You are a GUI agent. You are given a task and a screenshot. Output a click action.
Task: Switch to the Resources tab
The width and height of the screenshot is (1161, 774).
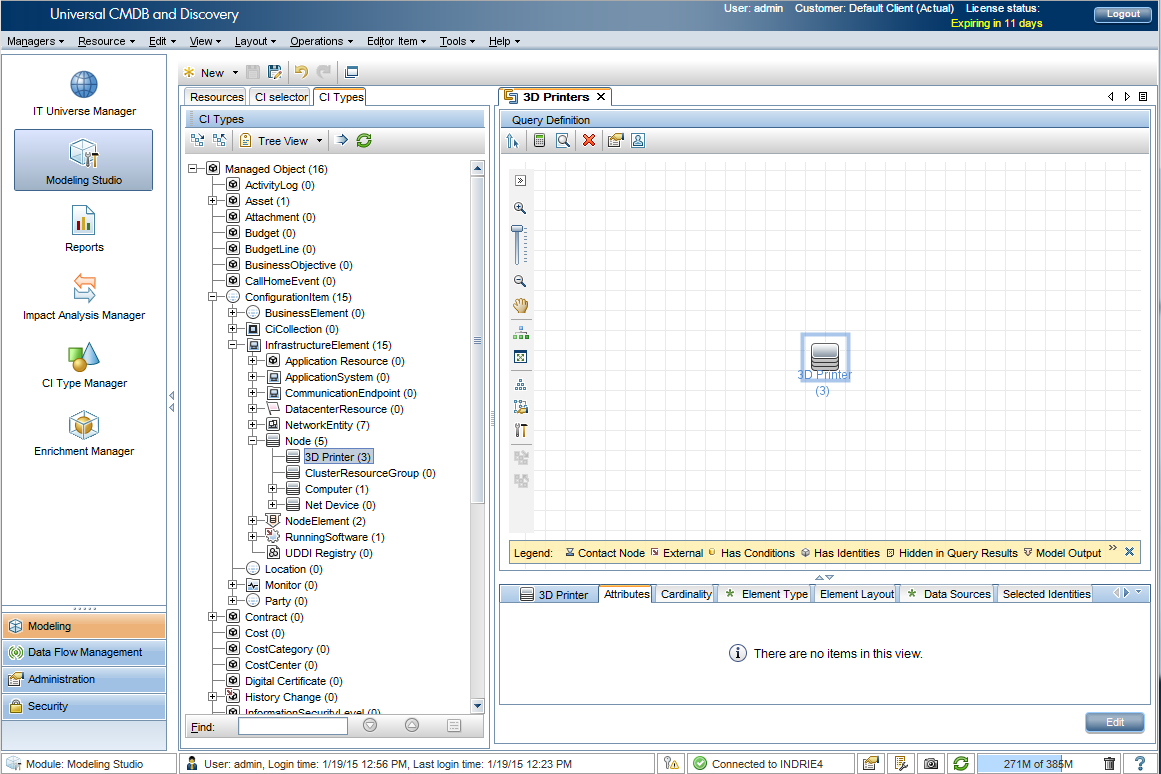(216, 97)
